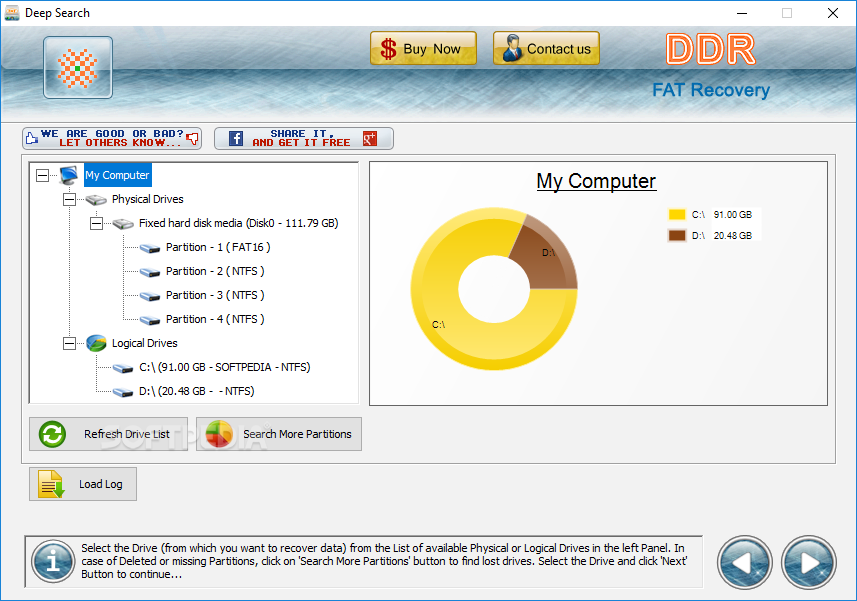This screenshot has width=857, height=601.
Task: Collapse the Fixed hard disk media node
Action: (x=96, y=223)
